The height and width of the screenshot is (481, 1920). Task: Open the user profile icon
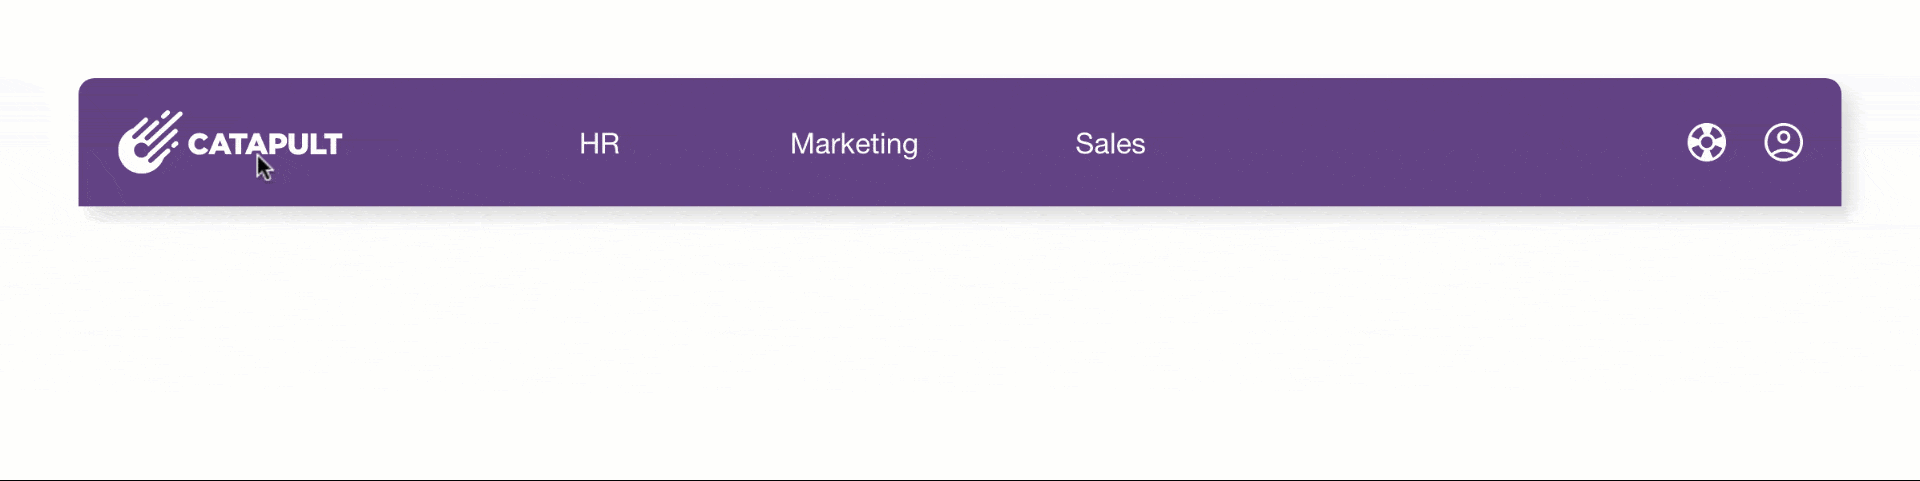(1783, 142)
